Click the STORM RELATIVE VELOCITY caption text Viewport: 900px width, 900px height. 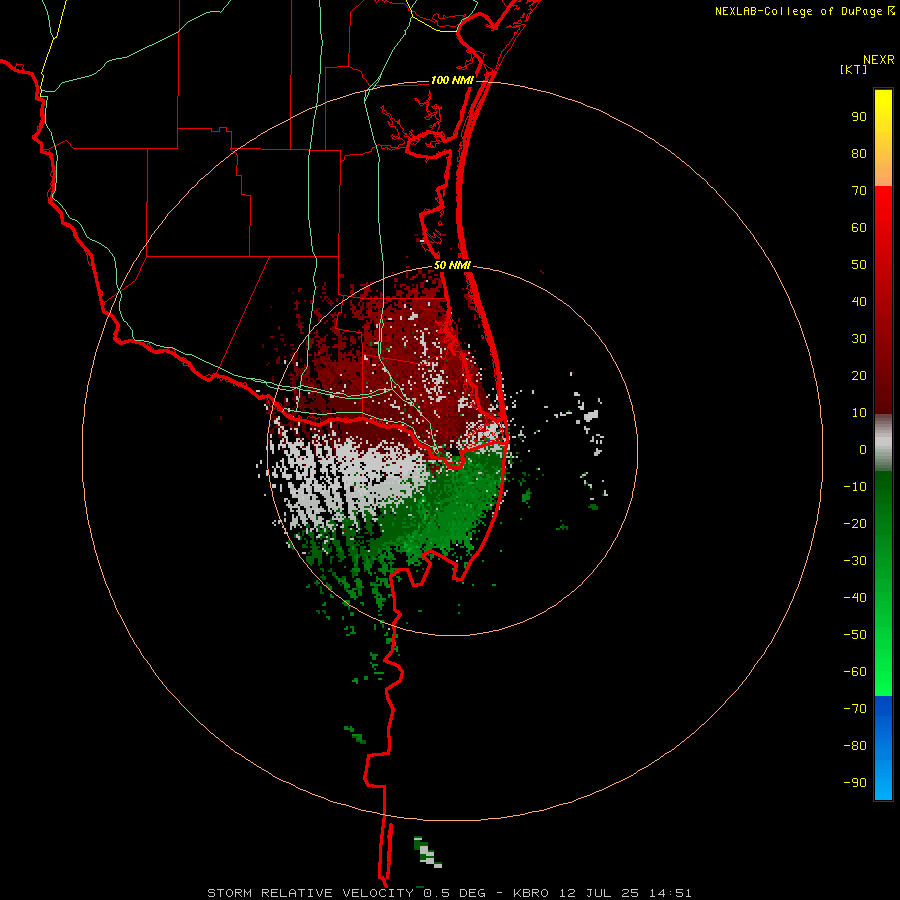[310, 893]
